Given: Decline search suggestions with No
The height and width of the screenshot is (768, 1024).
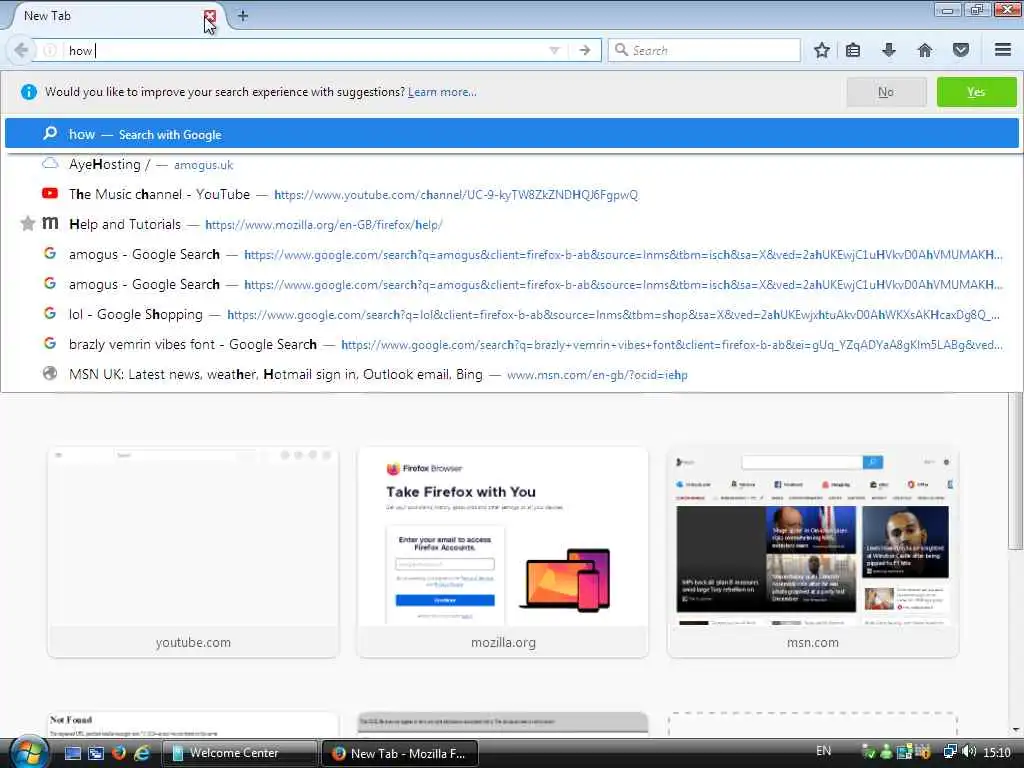Looking at the screenshot, I should pyautogui.click(x=886, y=92).
